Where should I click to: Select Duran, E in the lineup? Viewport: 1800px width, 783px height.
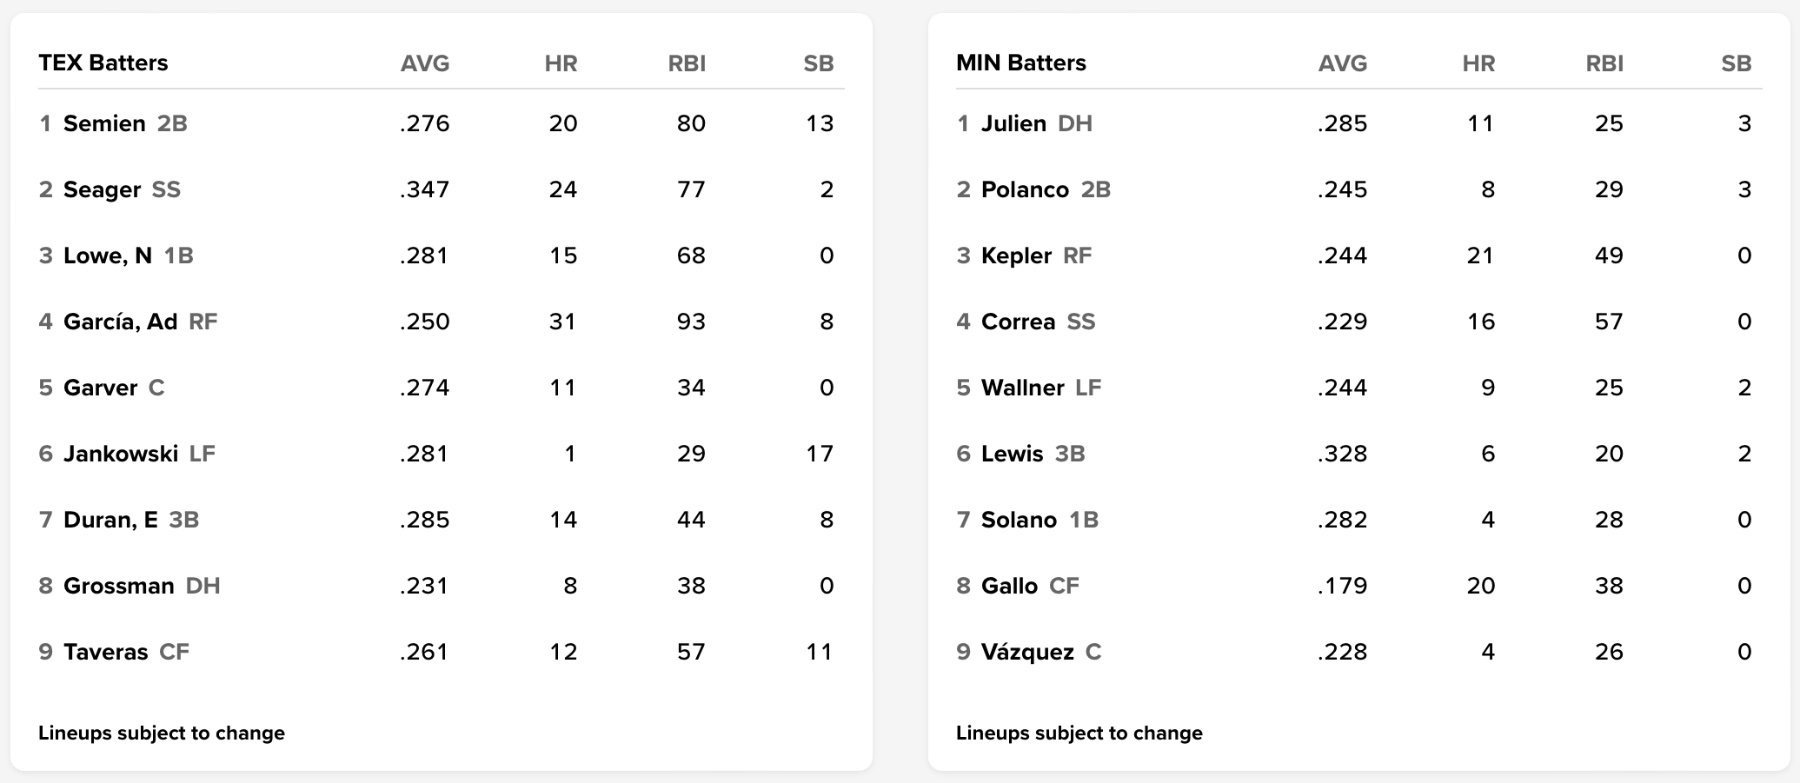click(x=110, y=520)
